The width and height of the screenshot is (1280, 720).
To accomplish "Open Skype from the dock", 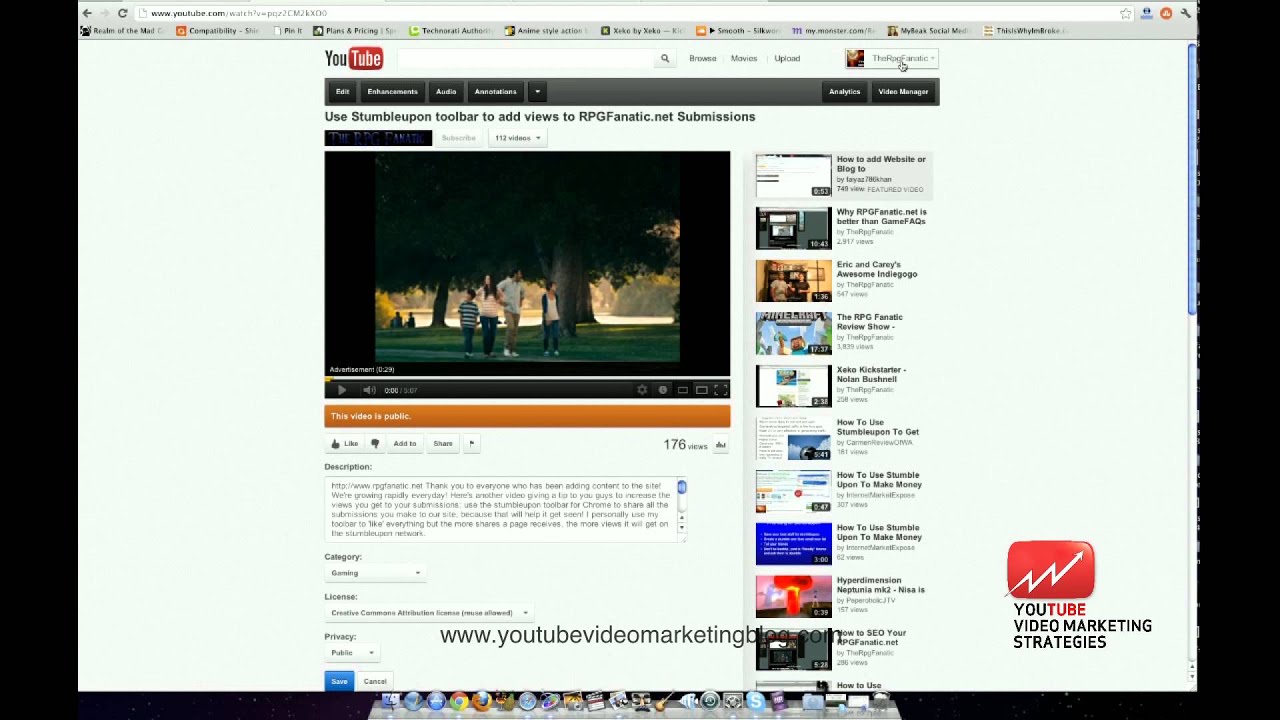I will click(755, 702).
